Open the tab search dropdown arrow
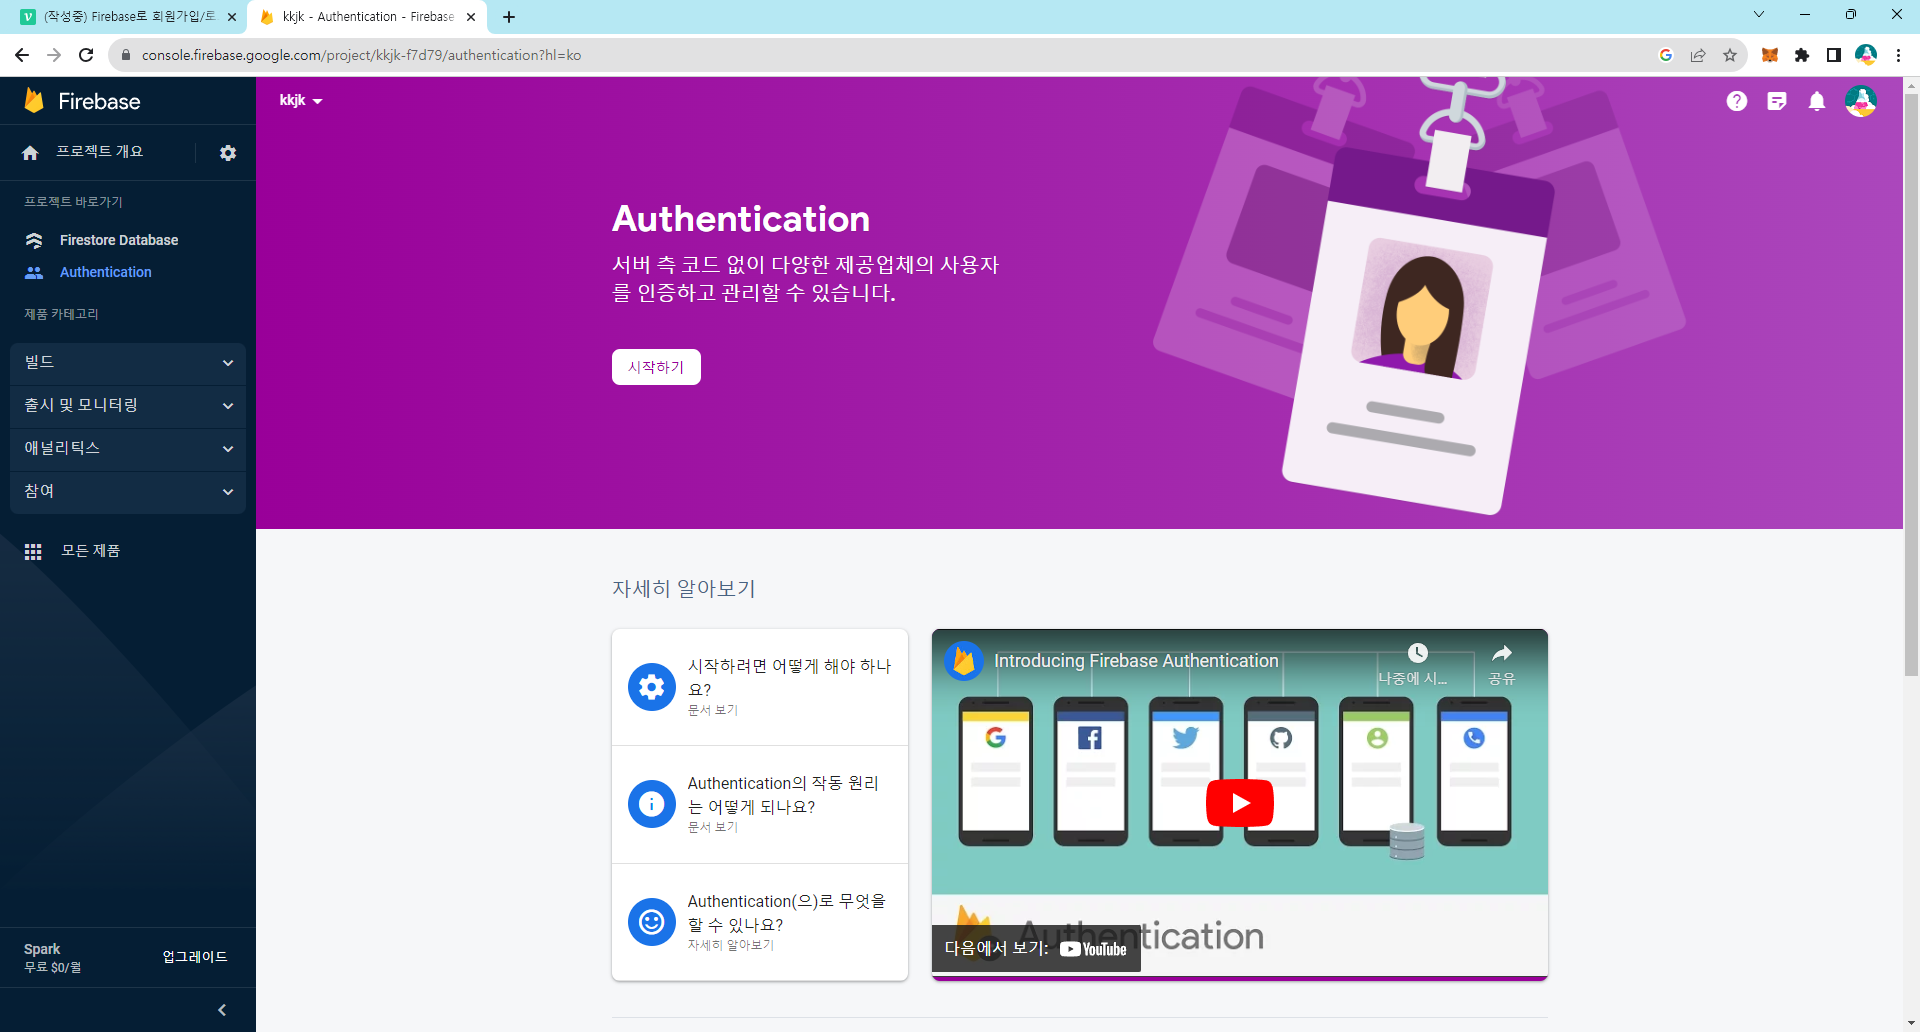This screenshot has width=1920, height=1032. tap(1759, 15)
